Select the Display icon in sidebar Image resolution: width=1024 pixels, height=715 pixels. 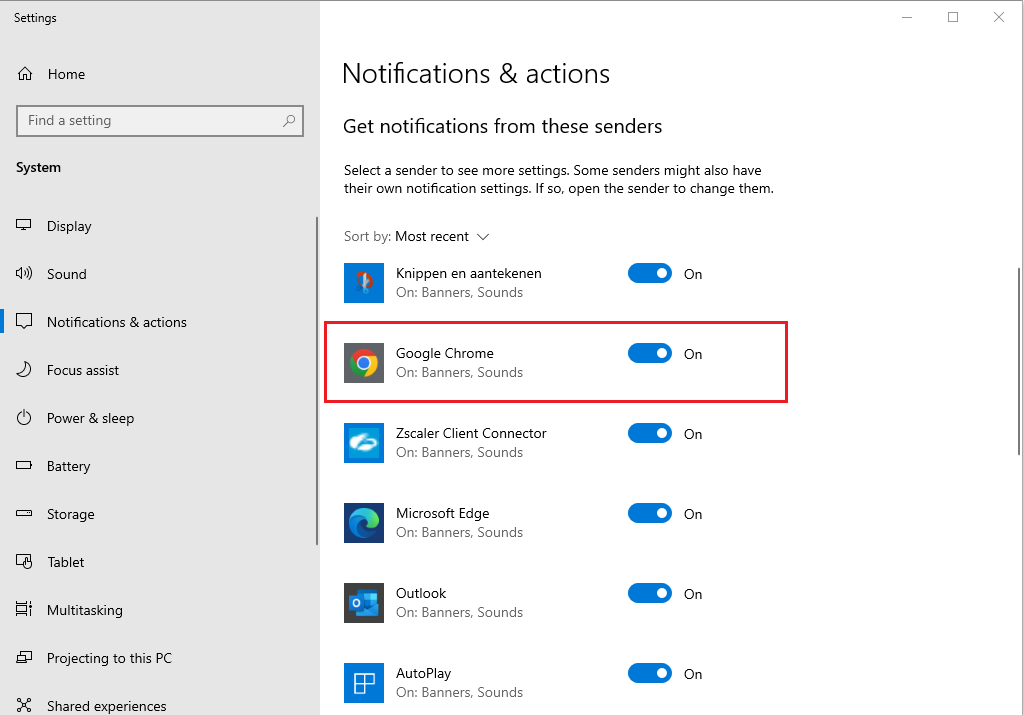coord(23,226)
